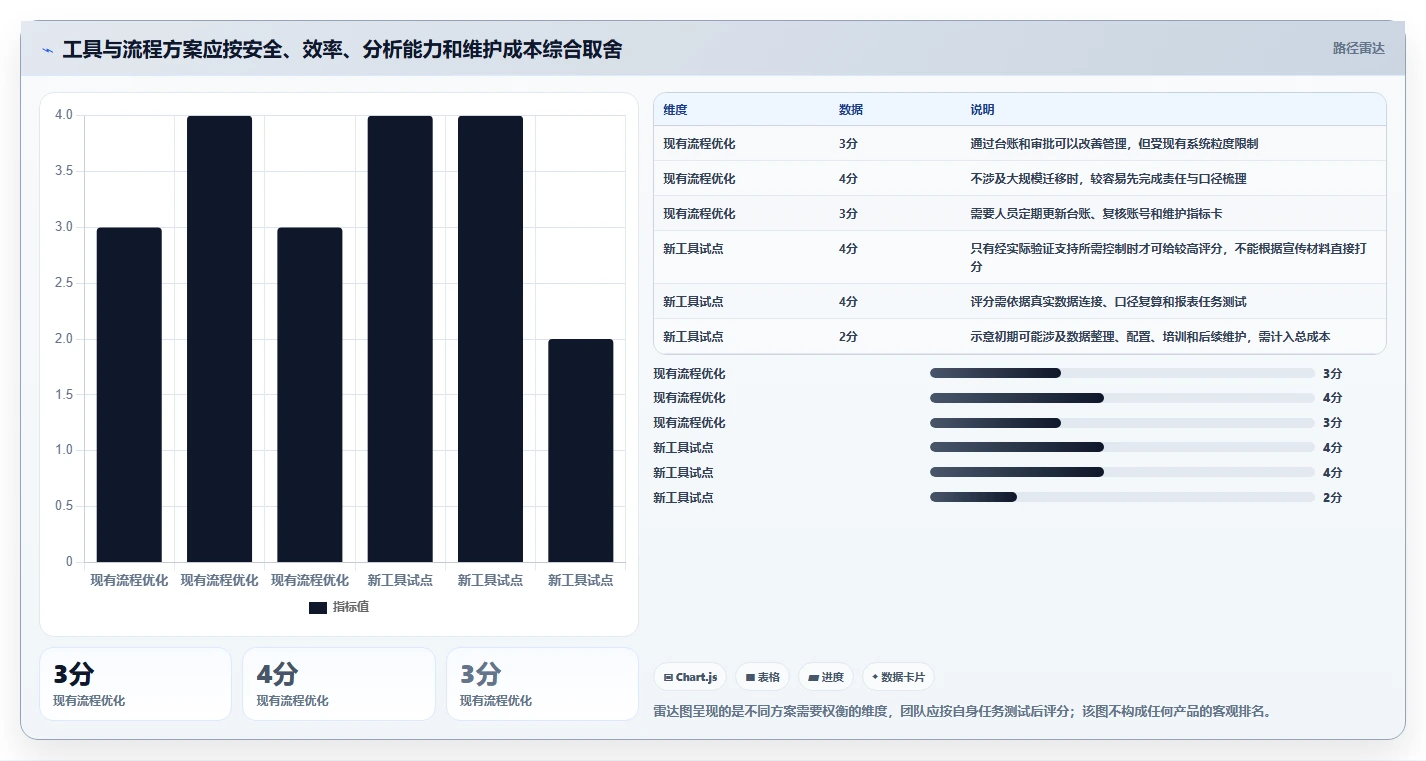The height and width of the screenshot is (761, 1426).
Task: Click the 说明 column header
Action: pos(982,110)
